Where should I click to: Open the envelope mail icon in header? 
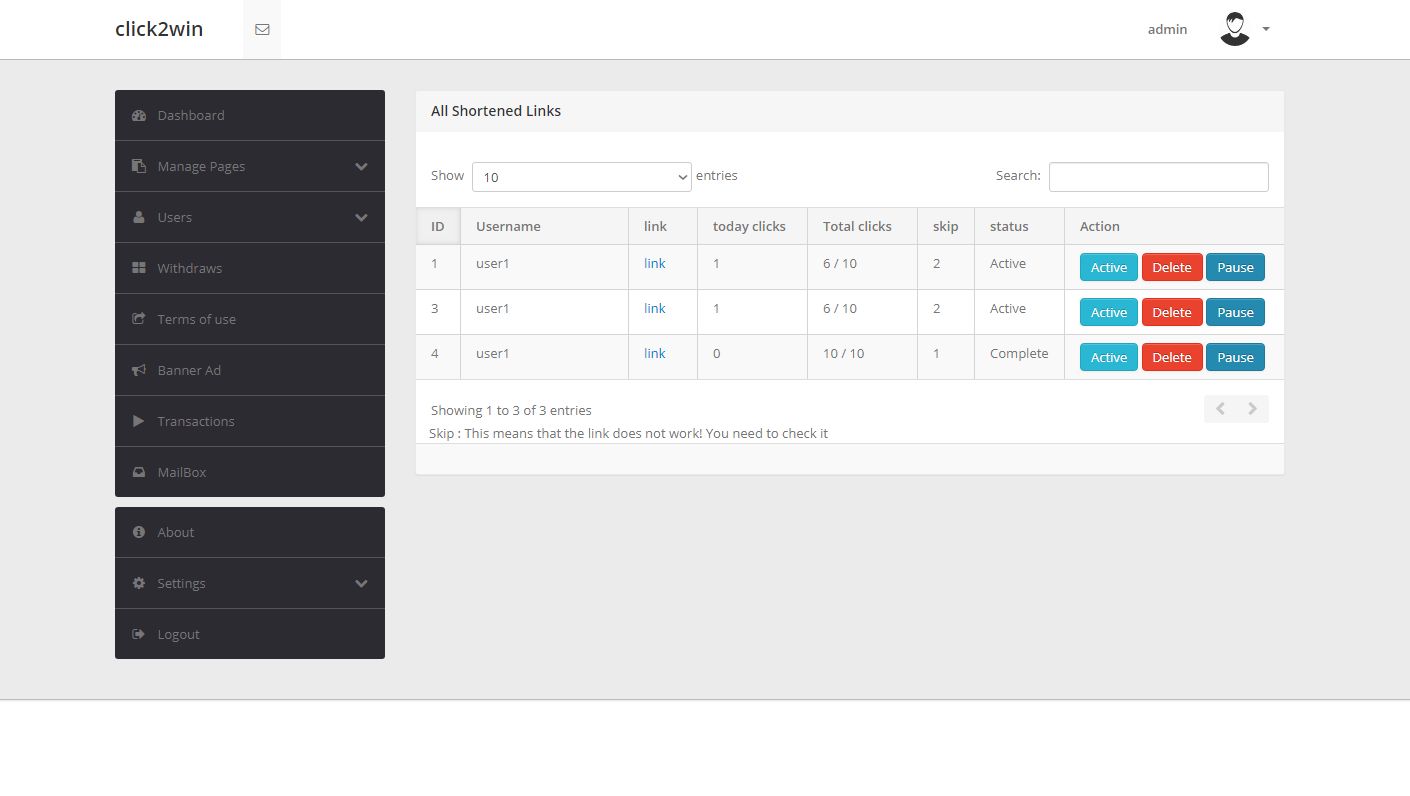coord(262,30)
